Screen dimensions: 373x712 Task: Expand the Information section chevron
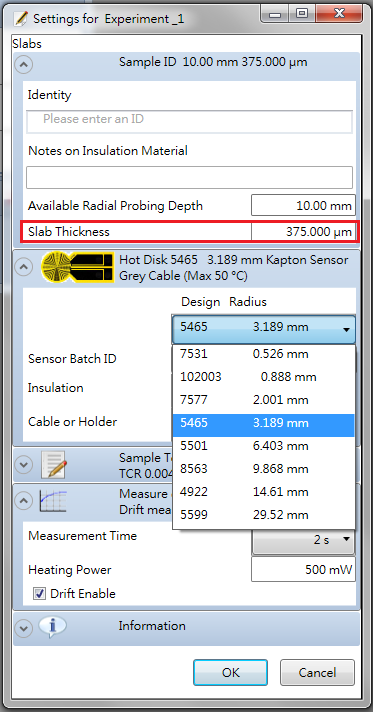[x=23, y=628]
